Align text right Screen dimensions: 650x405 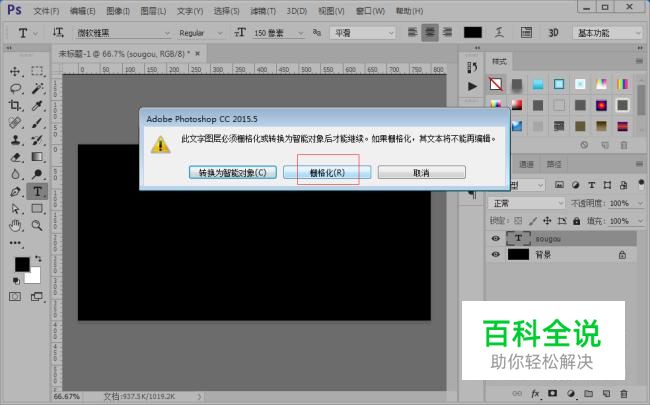(447, 32)
